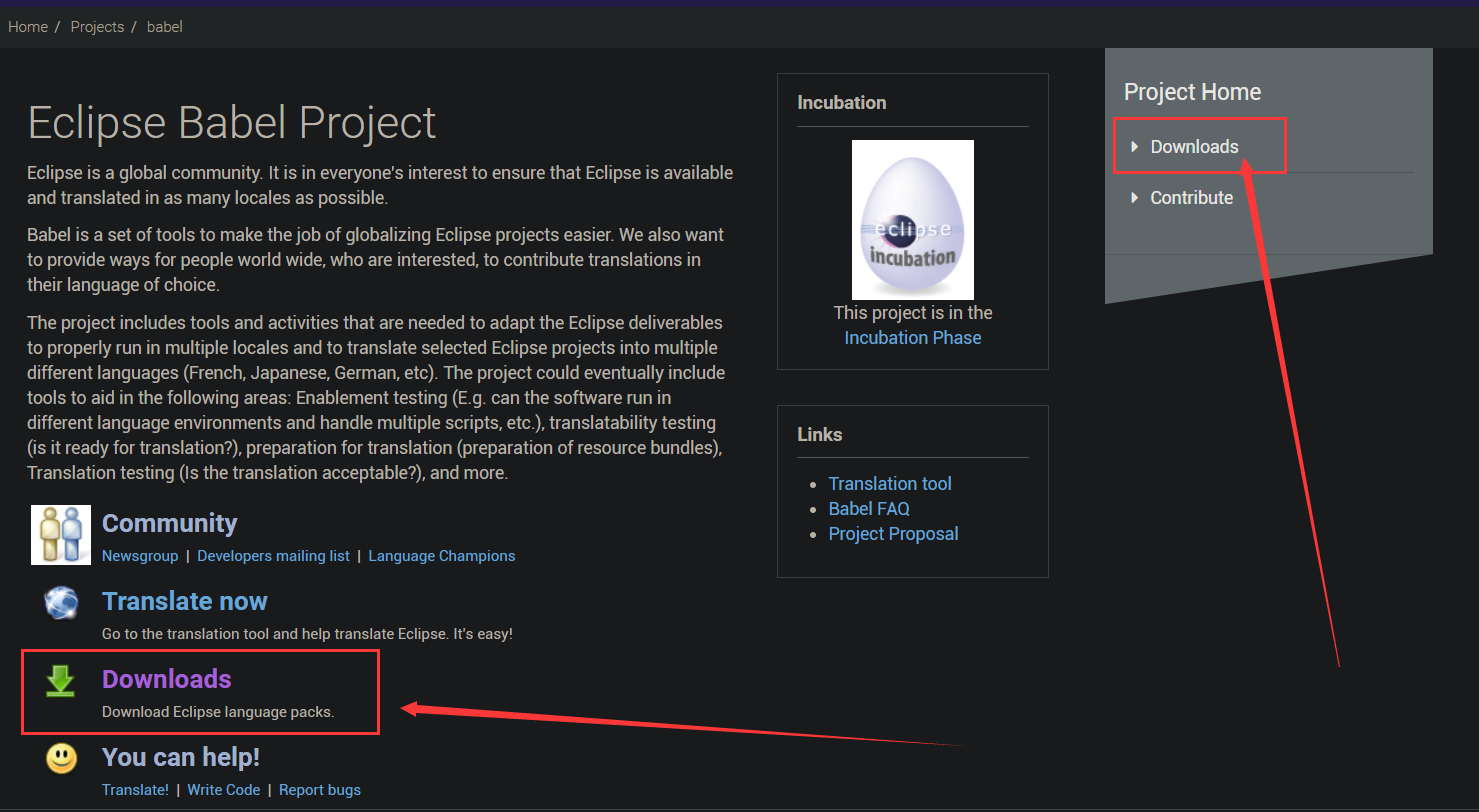The height and width of the screenshot is (812, 1479).
Task: Click the smiley face icon
Action: (61, 758)
